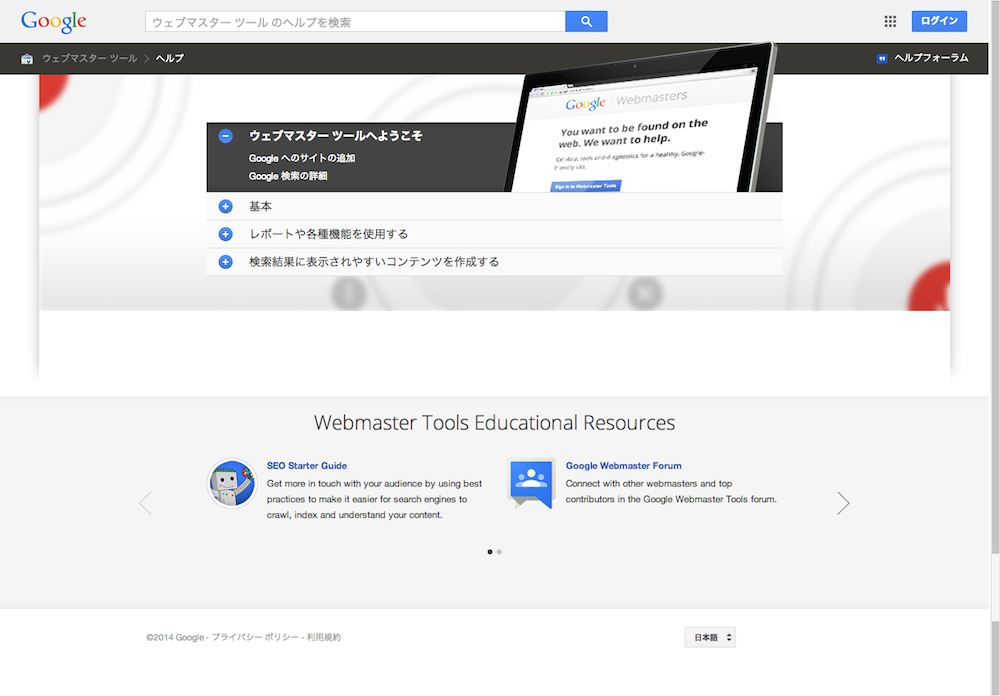Click the help forum speech bubble icon

click(x=881, y=59)
